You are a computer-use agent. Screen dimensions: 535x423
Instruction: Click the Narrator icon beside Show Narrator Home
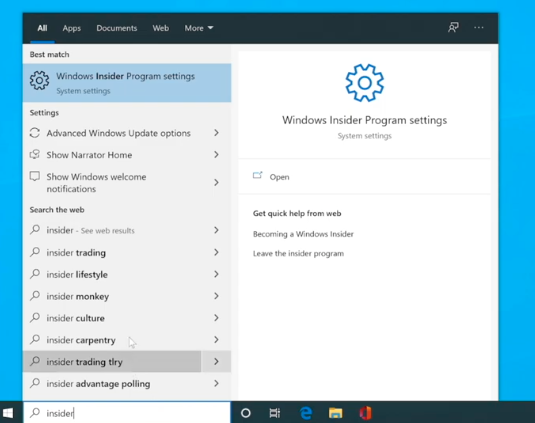35,155
